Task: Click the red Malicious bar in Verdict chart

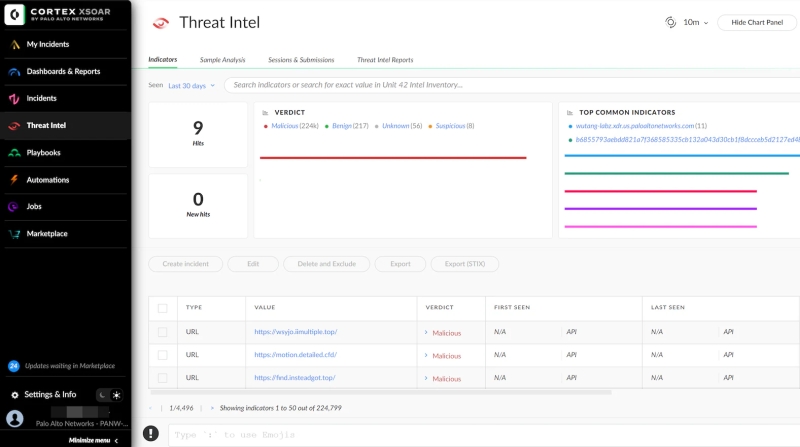Action: click(x=393, y=158)
